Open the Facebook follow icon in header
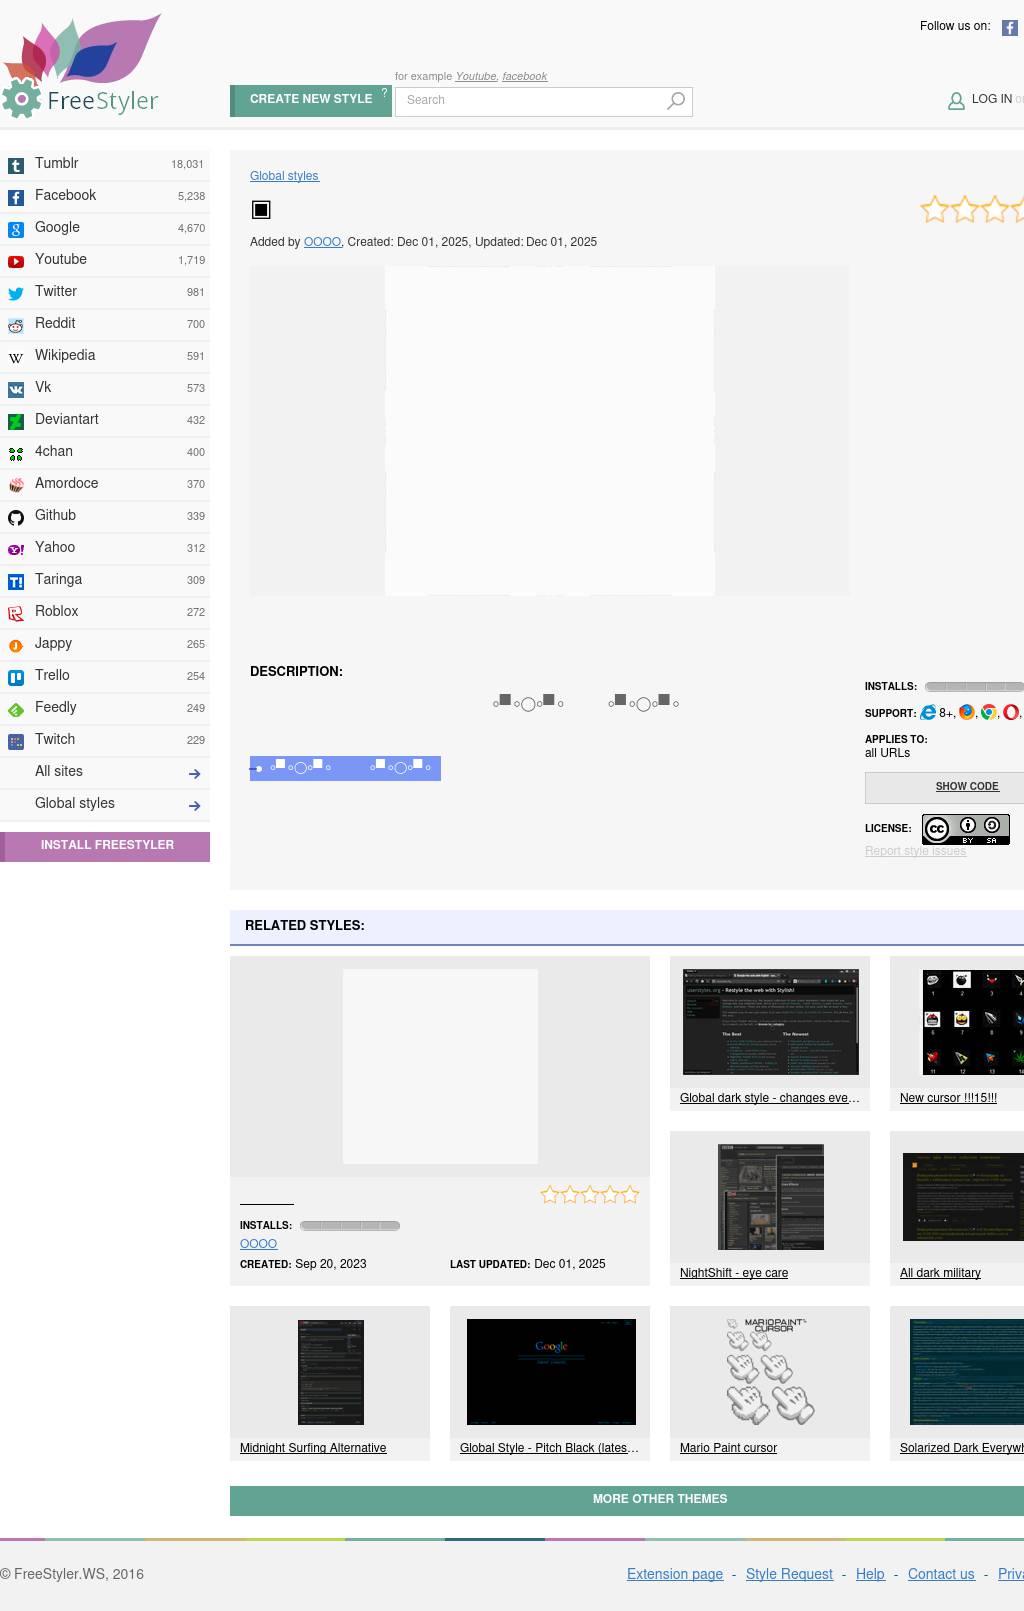This screenshot has height=1611, width=1024. (1010, 28)
